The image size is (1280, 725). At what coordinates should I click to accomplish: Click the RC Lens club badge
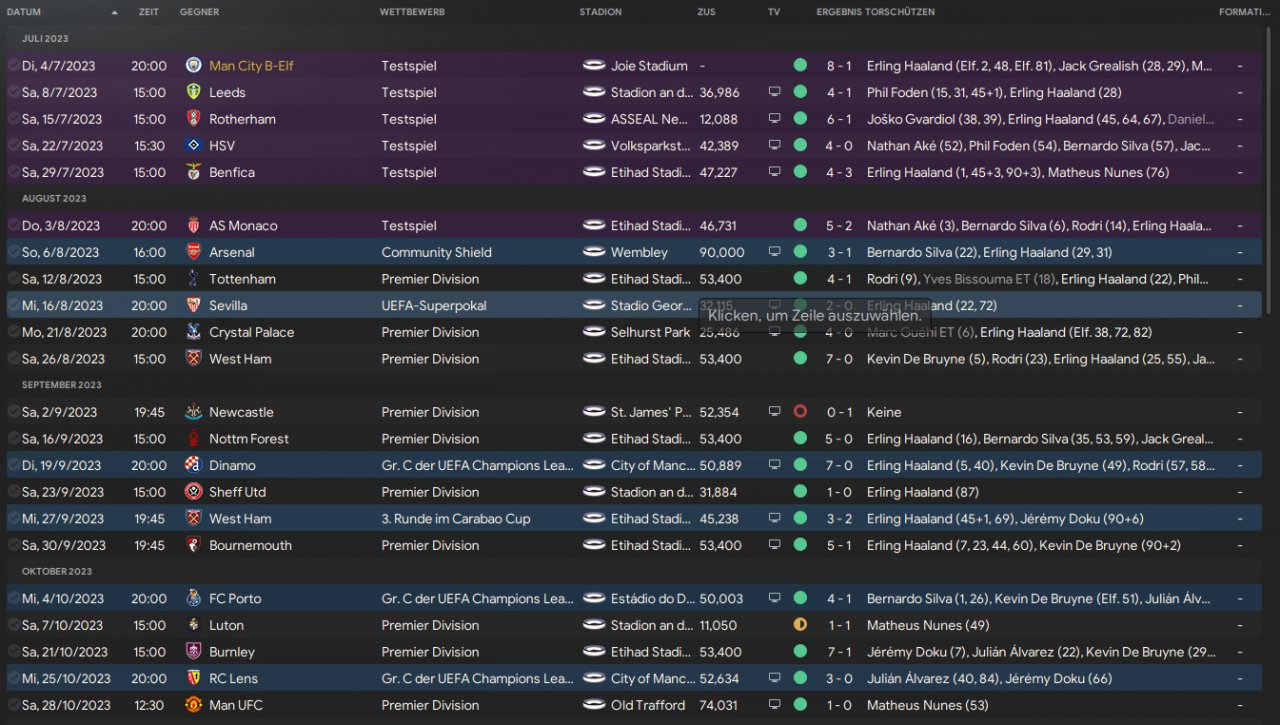(193, 678)
